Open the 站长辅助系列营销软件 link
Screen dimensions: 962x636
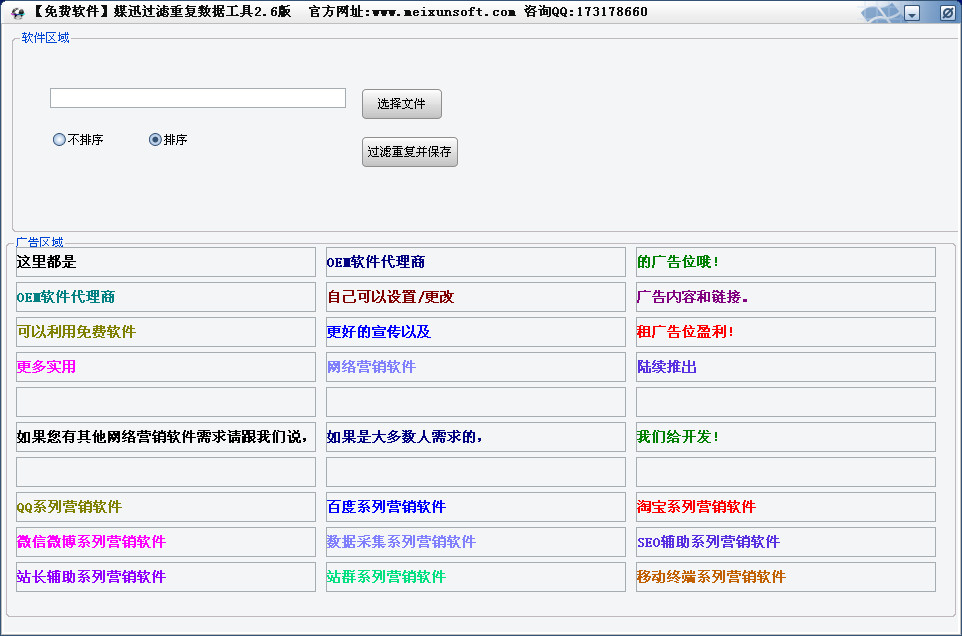pyautogui.click(x=166, y=577)
